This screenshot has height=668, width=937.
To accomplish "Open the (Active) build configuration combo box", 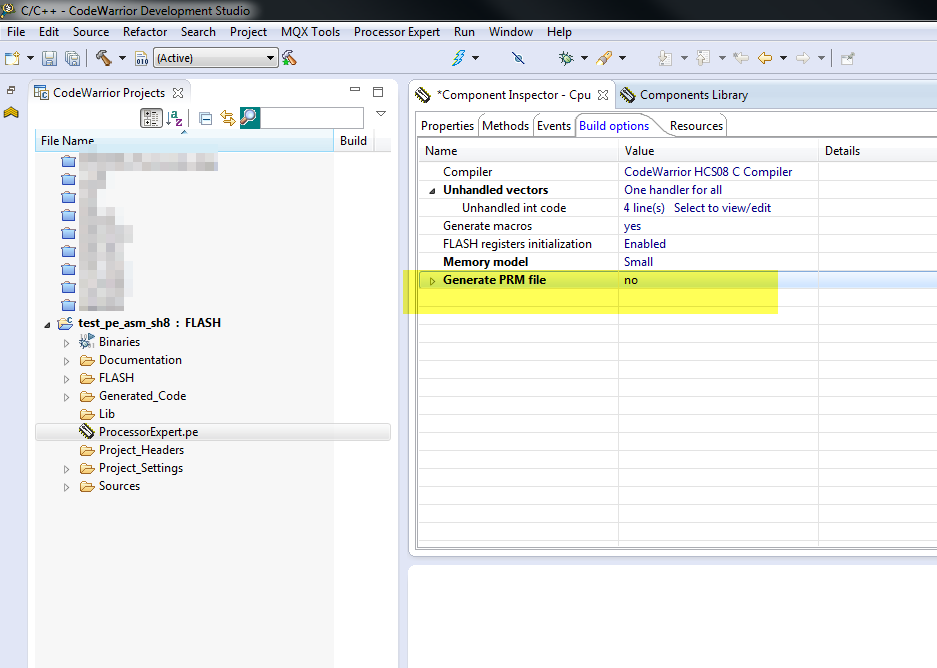I will coord(216,58).
